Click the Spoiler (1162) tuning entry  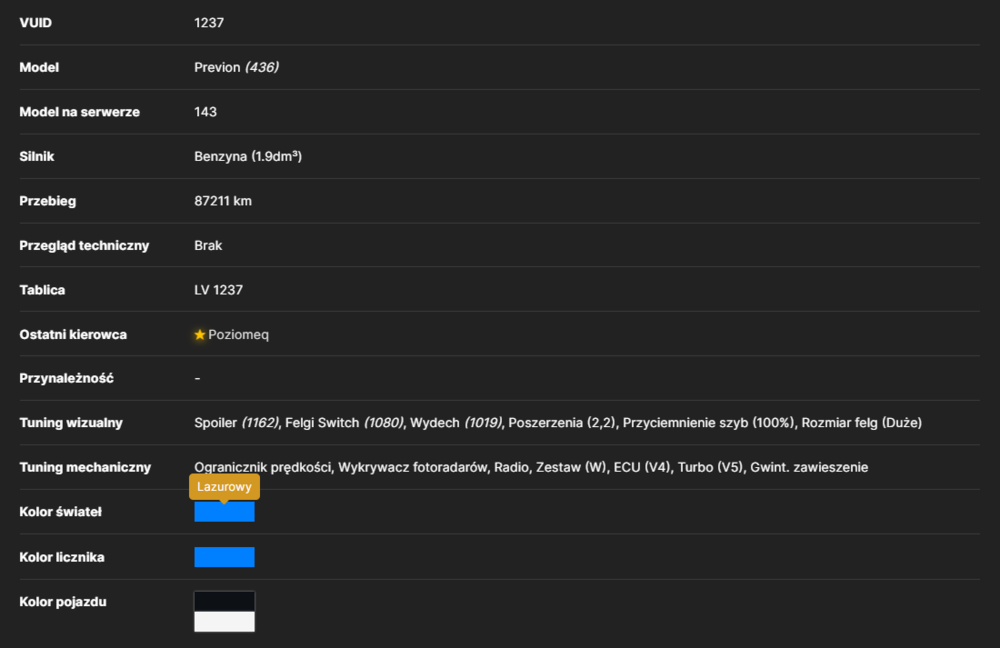[x=237, y=422]
